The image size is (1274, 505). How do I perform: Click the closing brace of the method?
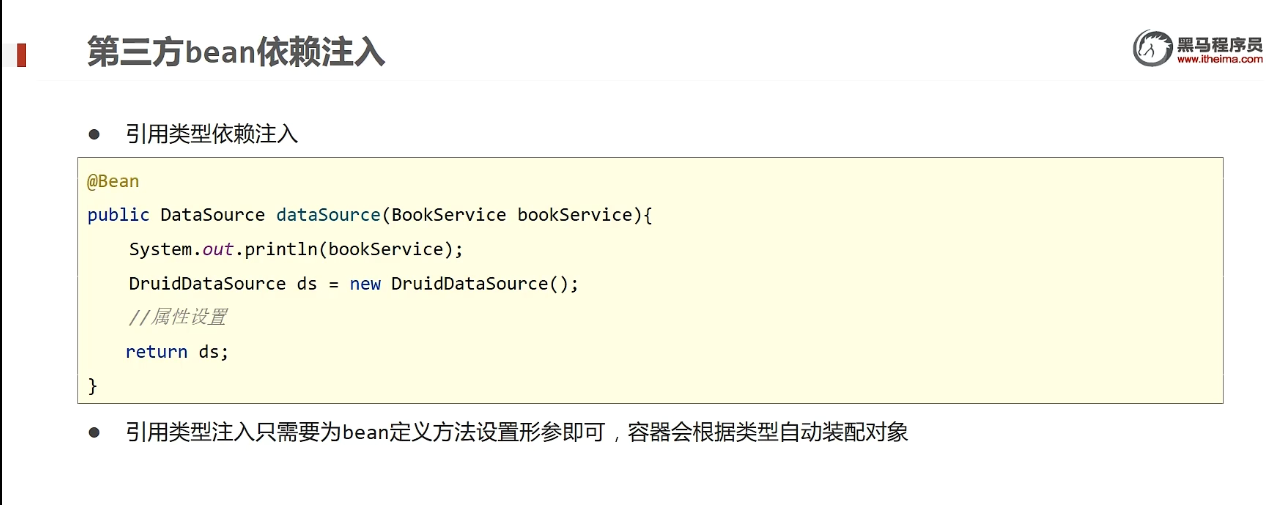pyautogui.click(x=93, y=385)
